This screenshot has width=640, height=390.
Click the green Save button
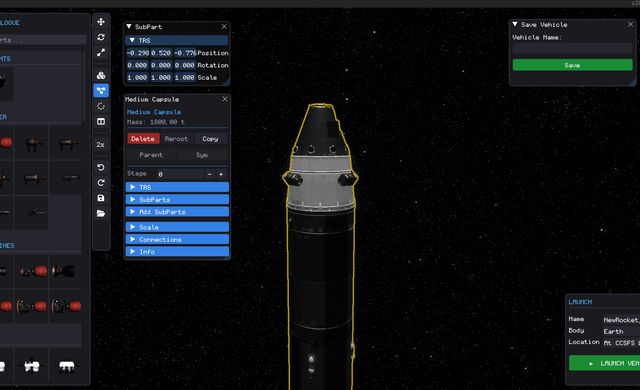pos(573,65)
